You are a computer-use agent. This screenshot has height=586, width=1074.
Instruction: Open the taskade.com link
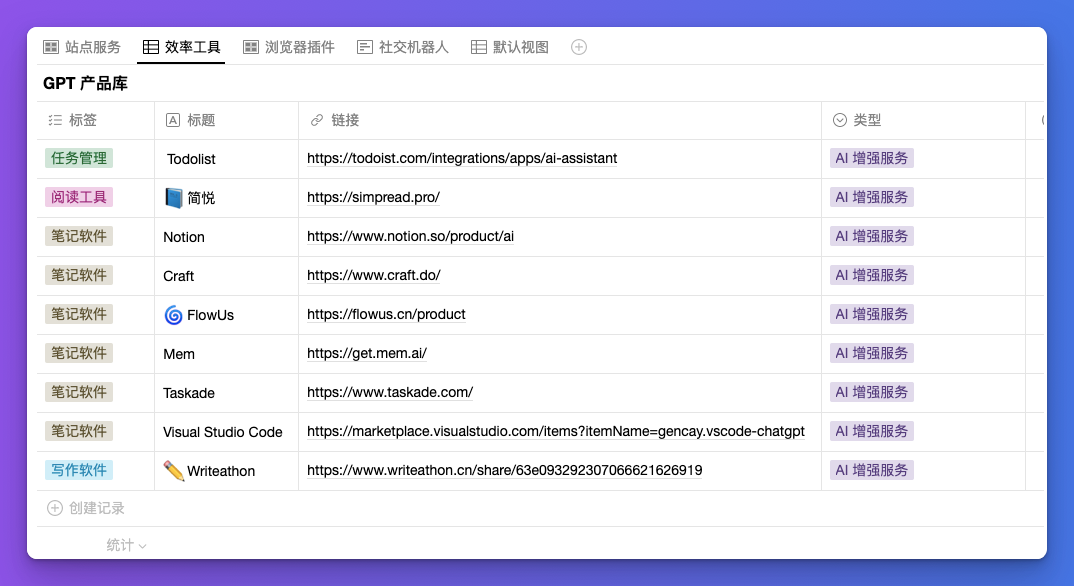pyautogui.click(x=390, y=392)
